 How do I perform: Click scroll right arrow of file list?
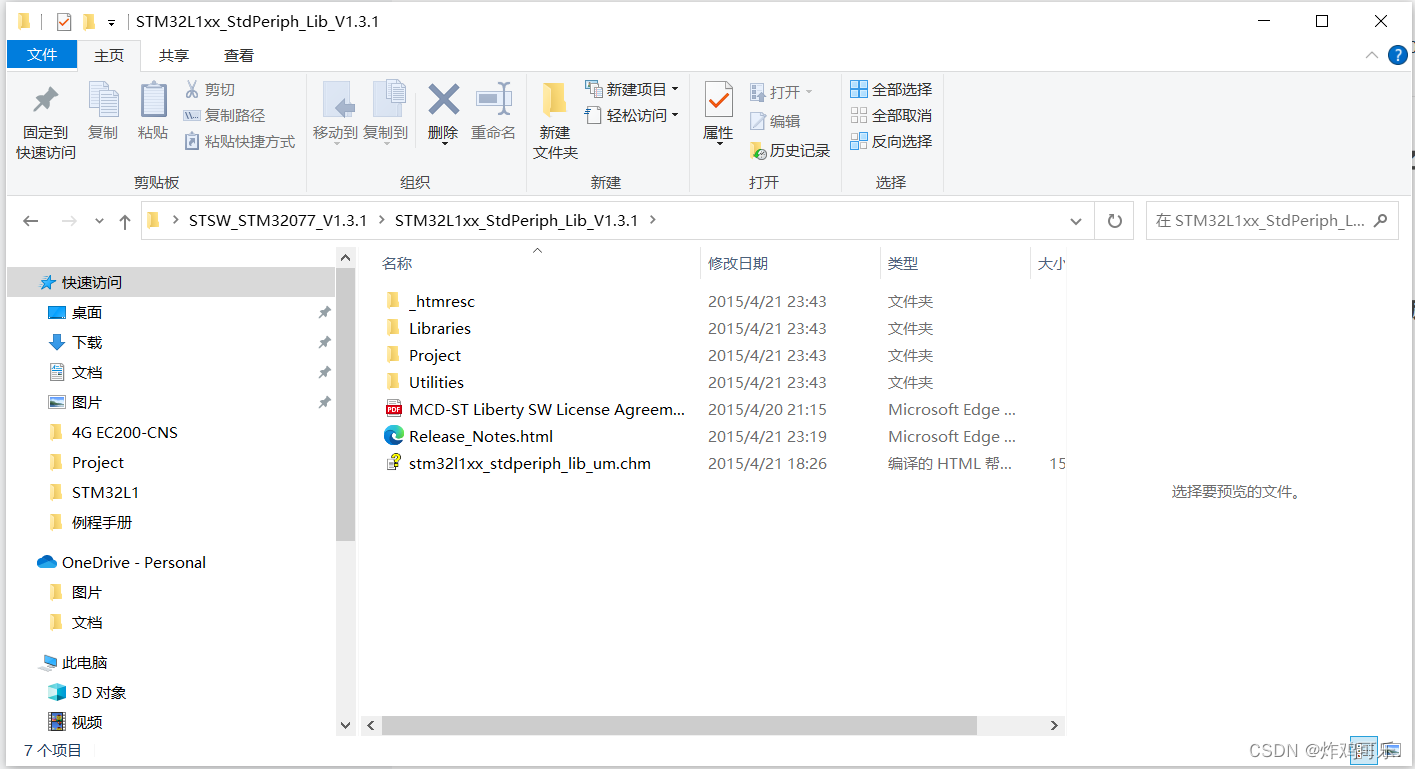coord(1054,725)
